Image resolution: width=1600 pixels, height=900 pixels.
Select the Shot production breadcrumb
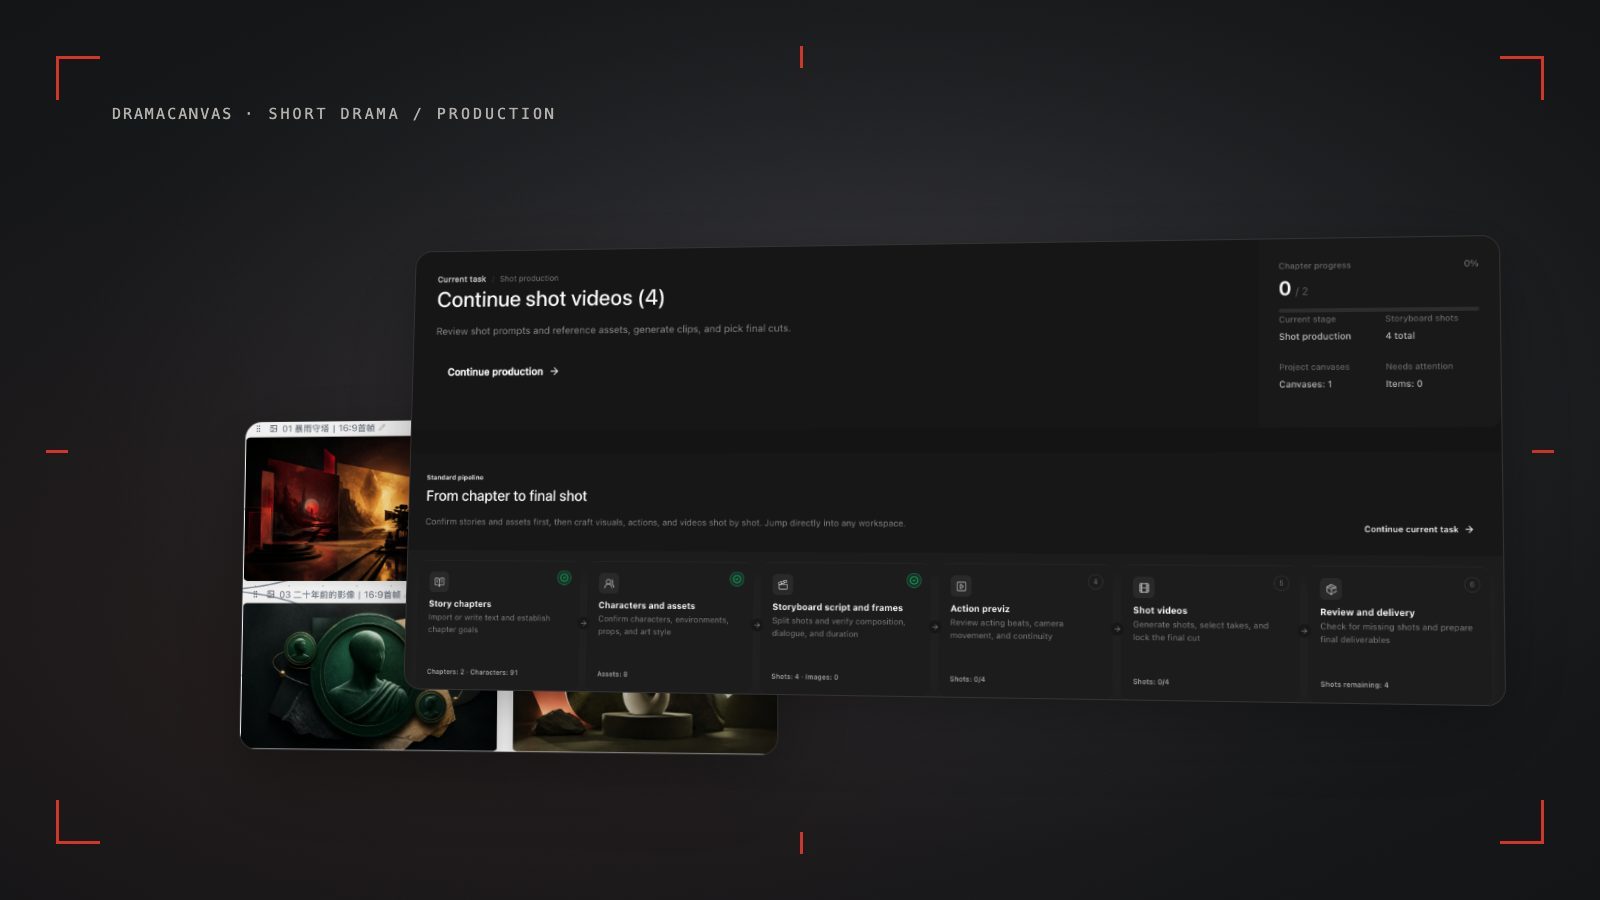529,279
